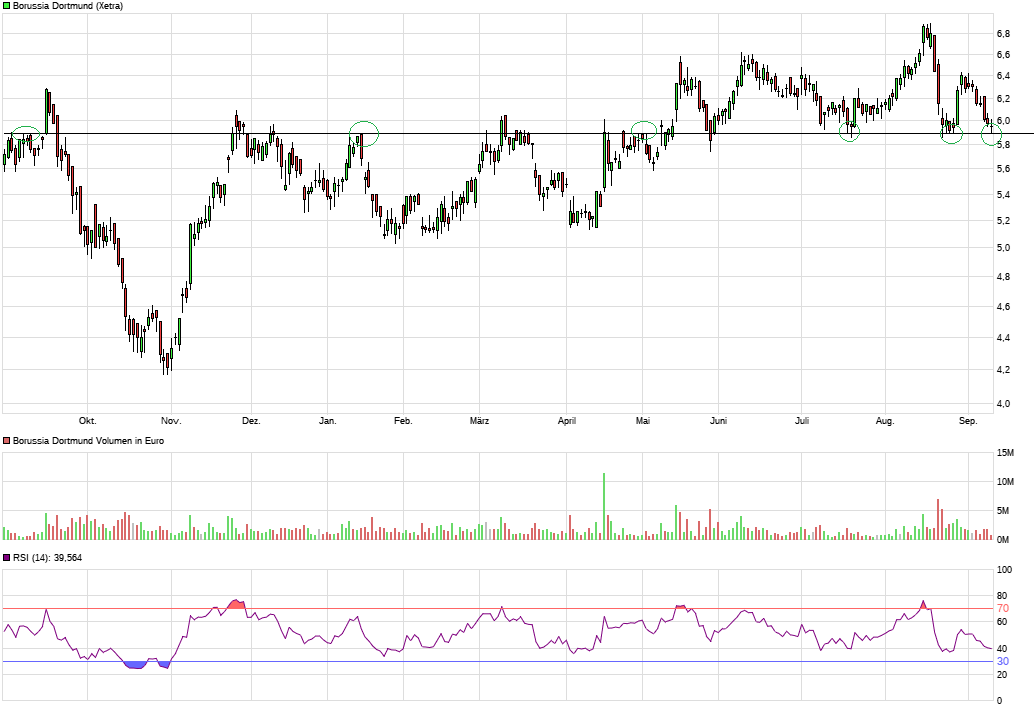Click the green Borussia Dortmund (Xetra) legend square

(x=7, y=6)
